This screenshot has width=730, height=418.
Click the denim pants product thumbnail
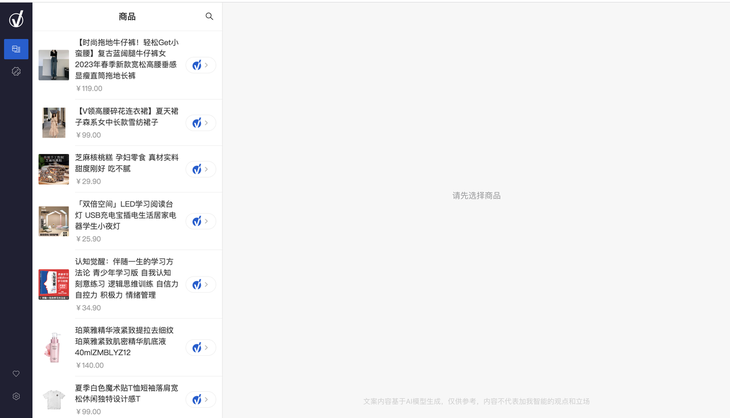click(x=54, y=65)
